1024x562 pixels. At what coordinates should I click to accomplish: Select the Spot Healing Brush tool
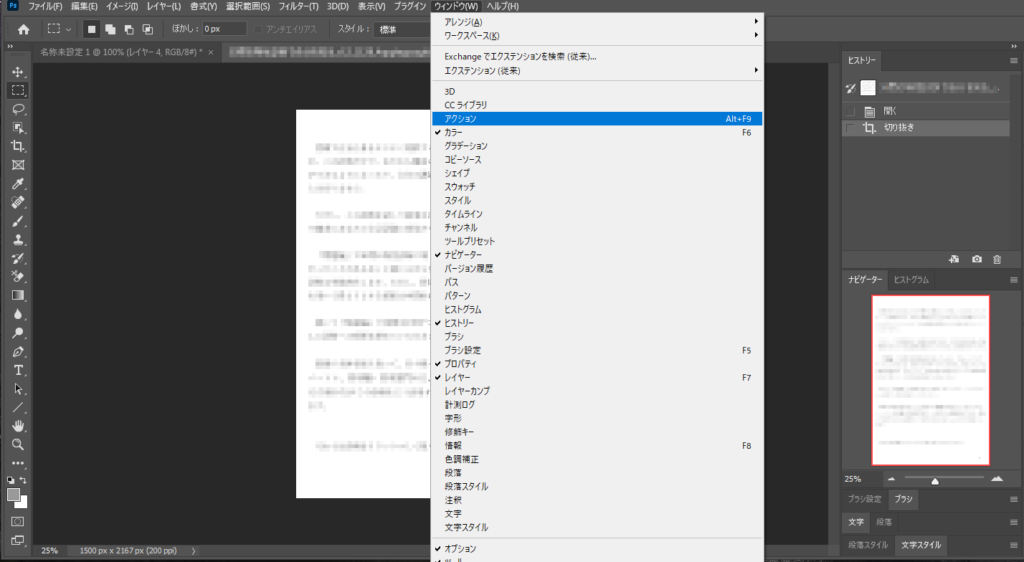pyautogui.click(x=18, y=202)
